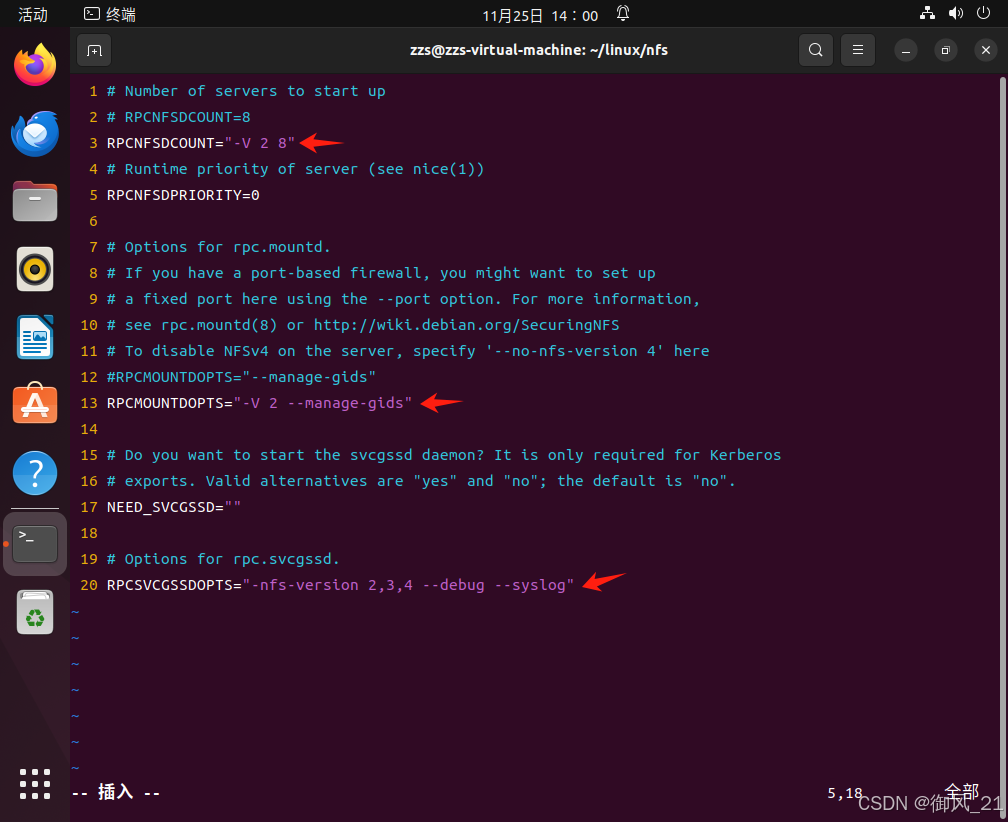
Task: Open Ubuntu Software center
Action: pyautogui.click(x=34, y=405)
